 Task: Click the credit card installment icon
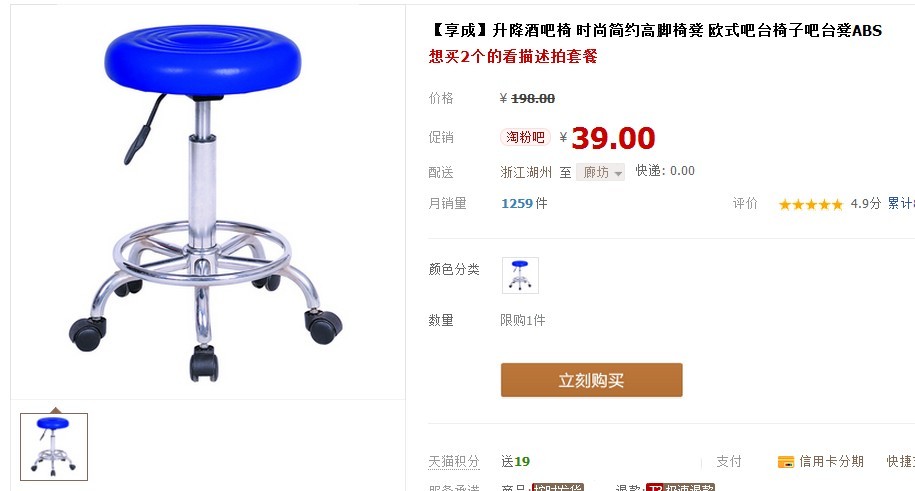pos(785,462)
